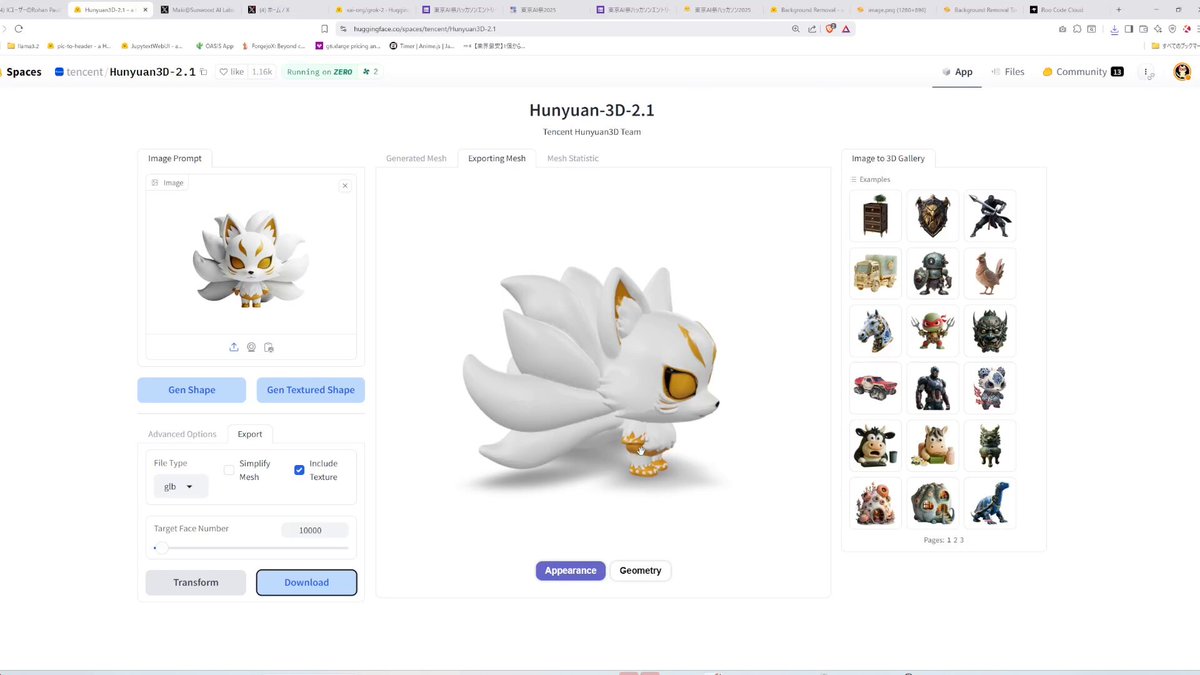Select the shield emblem example thumbnail

932,216
